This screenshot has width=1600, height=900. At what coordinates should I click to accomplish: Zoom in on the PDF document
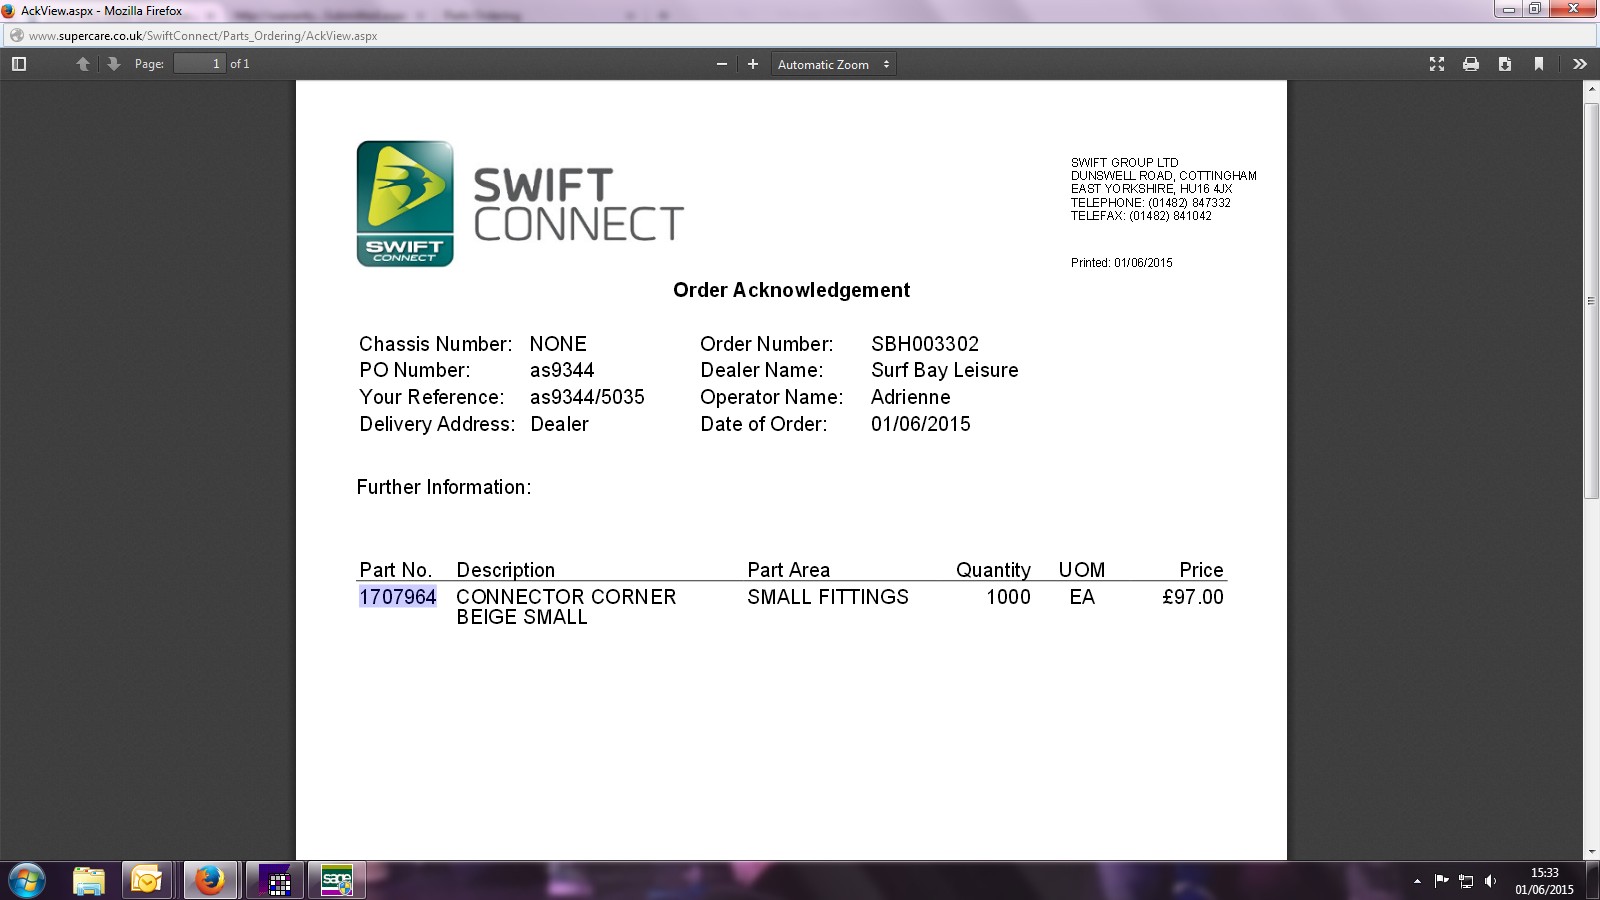click(753, 64)
